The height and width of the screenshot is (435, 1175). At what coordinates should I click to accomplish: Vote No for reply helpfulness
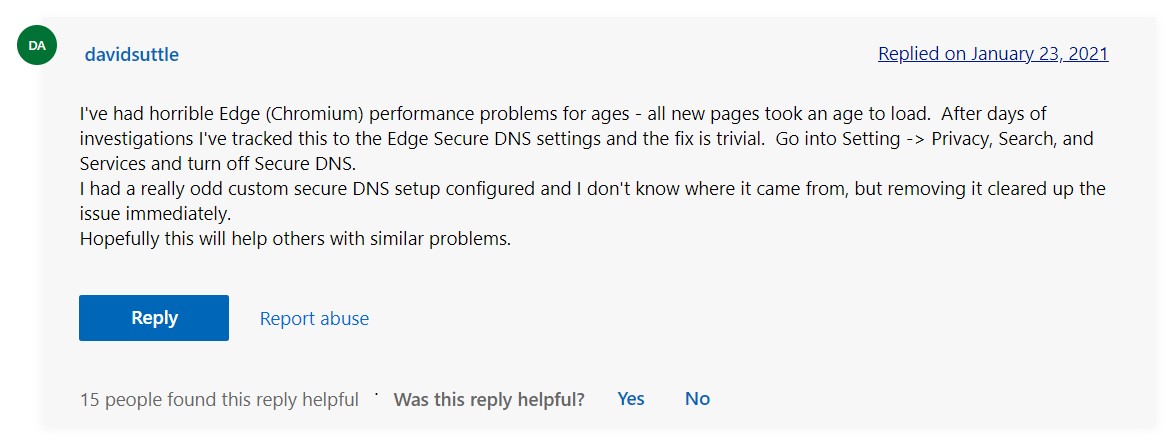click(697, 399)
